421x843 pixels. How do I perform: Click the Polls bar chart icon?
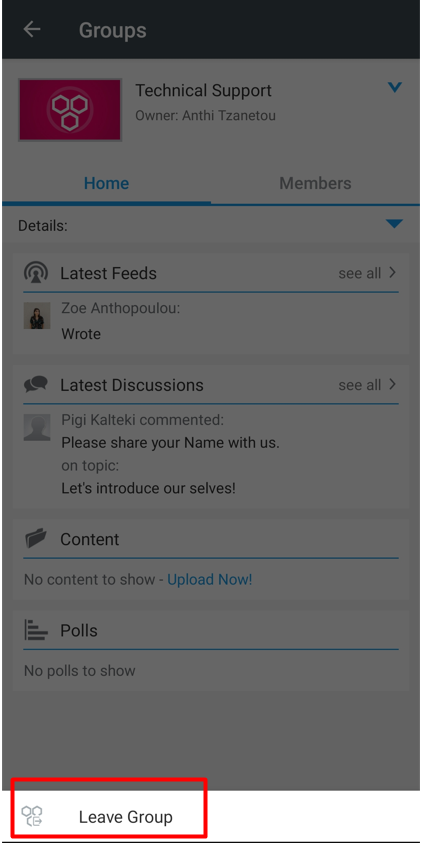[36, 630]
